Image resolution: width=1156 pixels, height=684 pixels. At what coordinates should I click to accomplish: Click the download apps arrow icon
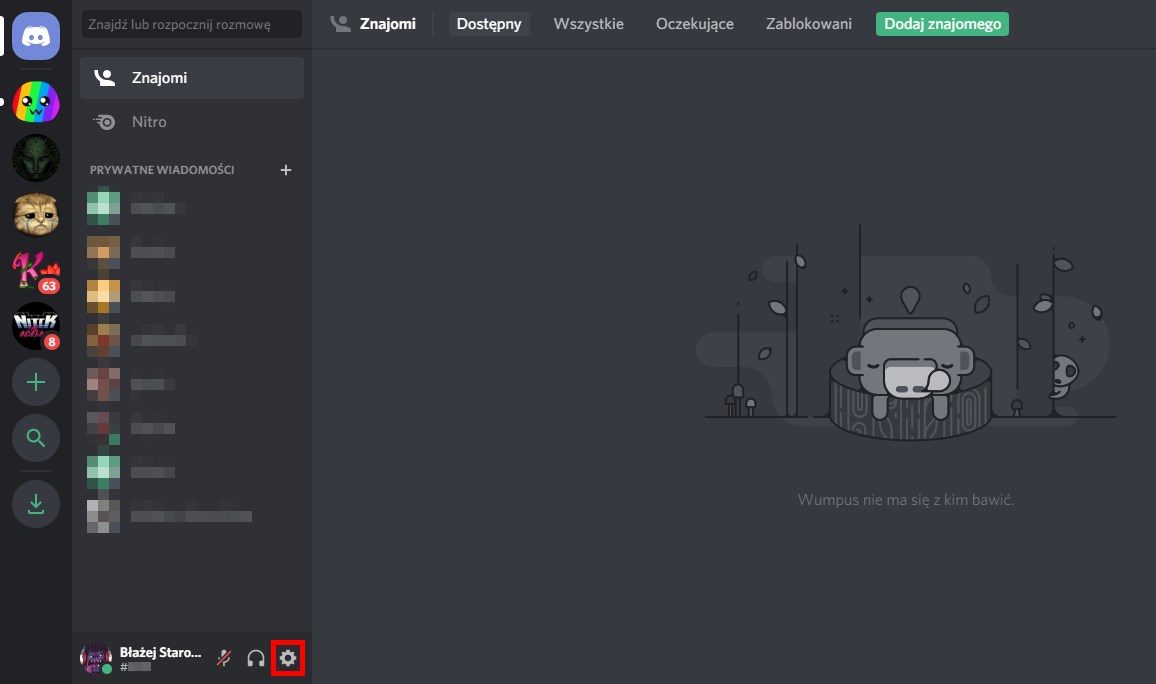(x=35, y=504)
